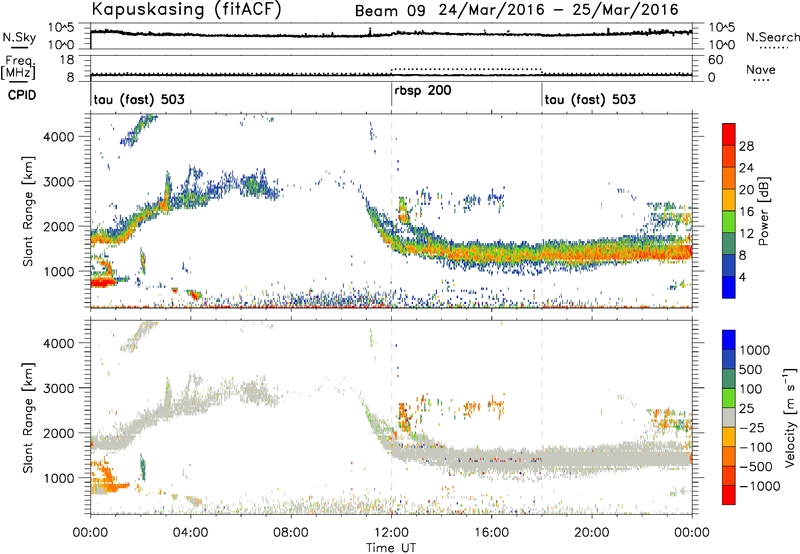Click the '3000' slant range tick on the velocity panel
The width and height of the screenshot is (800, 554).
point(59,388)
